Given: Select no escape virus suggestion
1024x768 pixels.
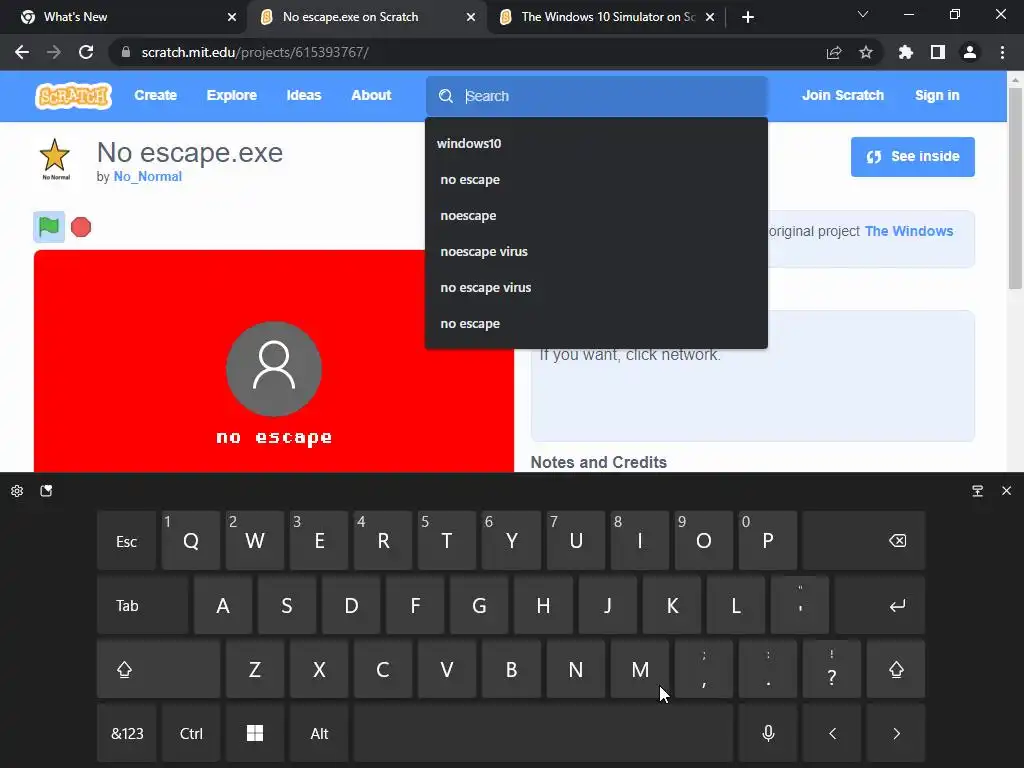Looking at the screenshot, I should tap(596, 287).
